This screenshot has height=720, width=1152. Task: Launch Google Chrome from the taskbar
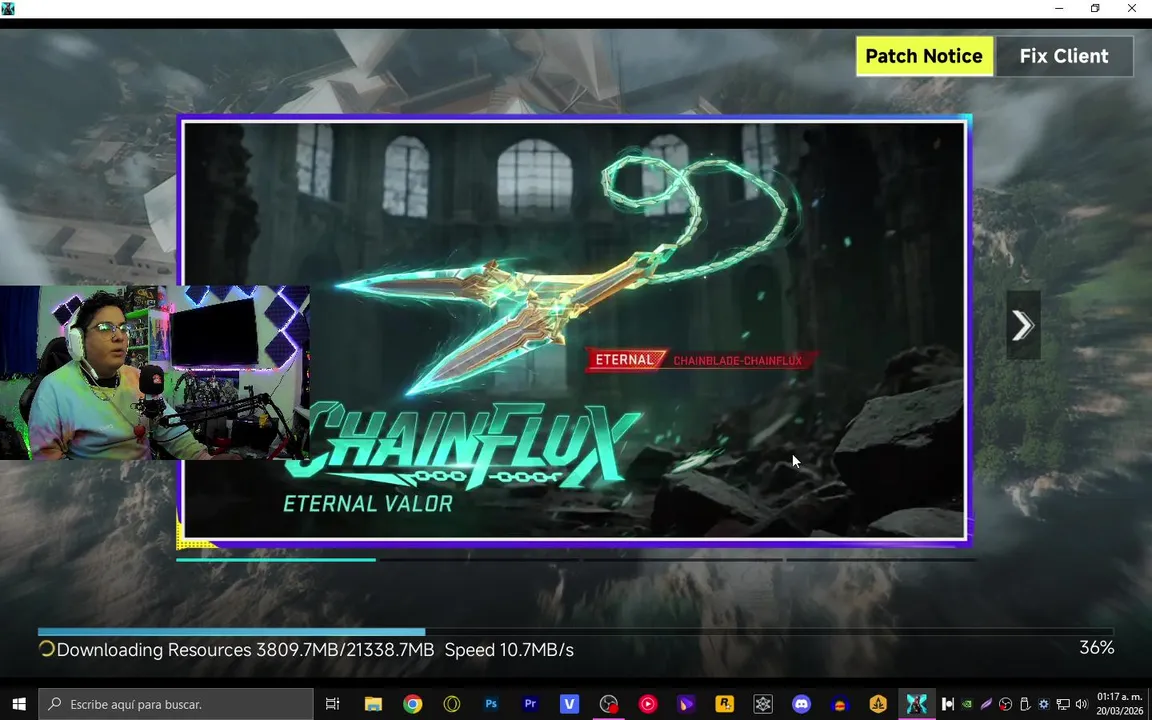click(x=412, y=704)
